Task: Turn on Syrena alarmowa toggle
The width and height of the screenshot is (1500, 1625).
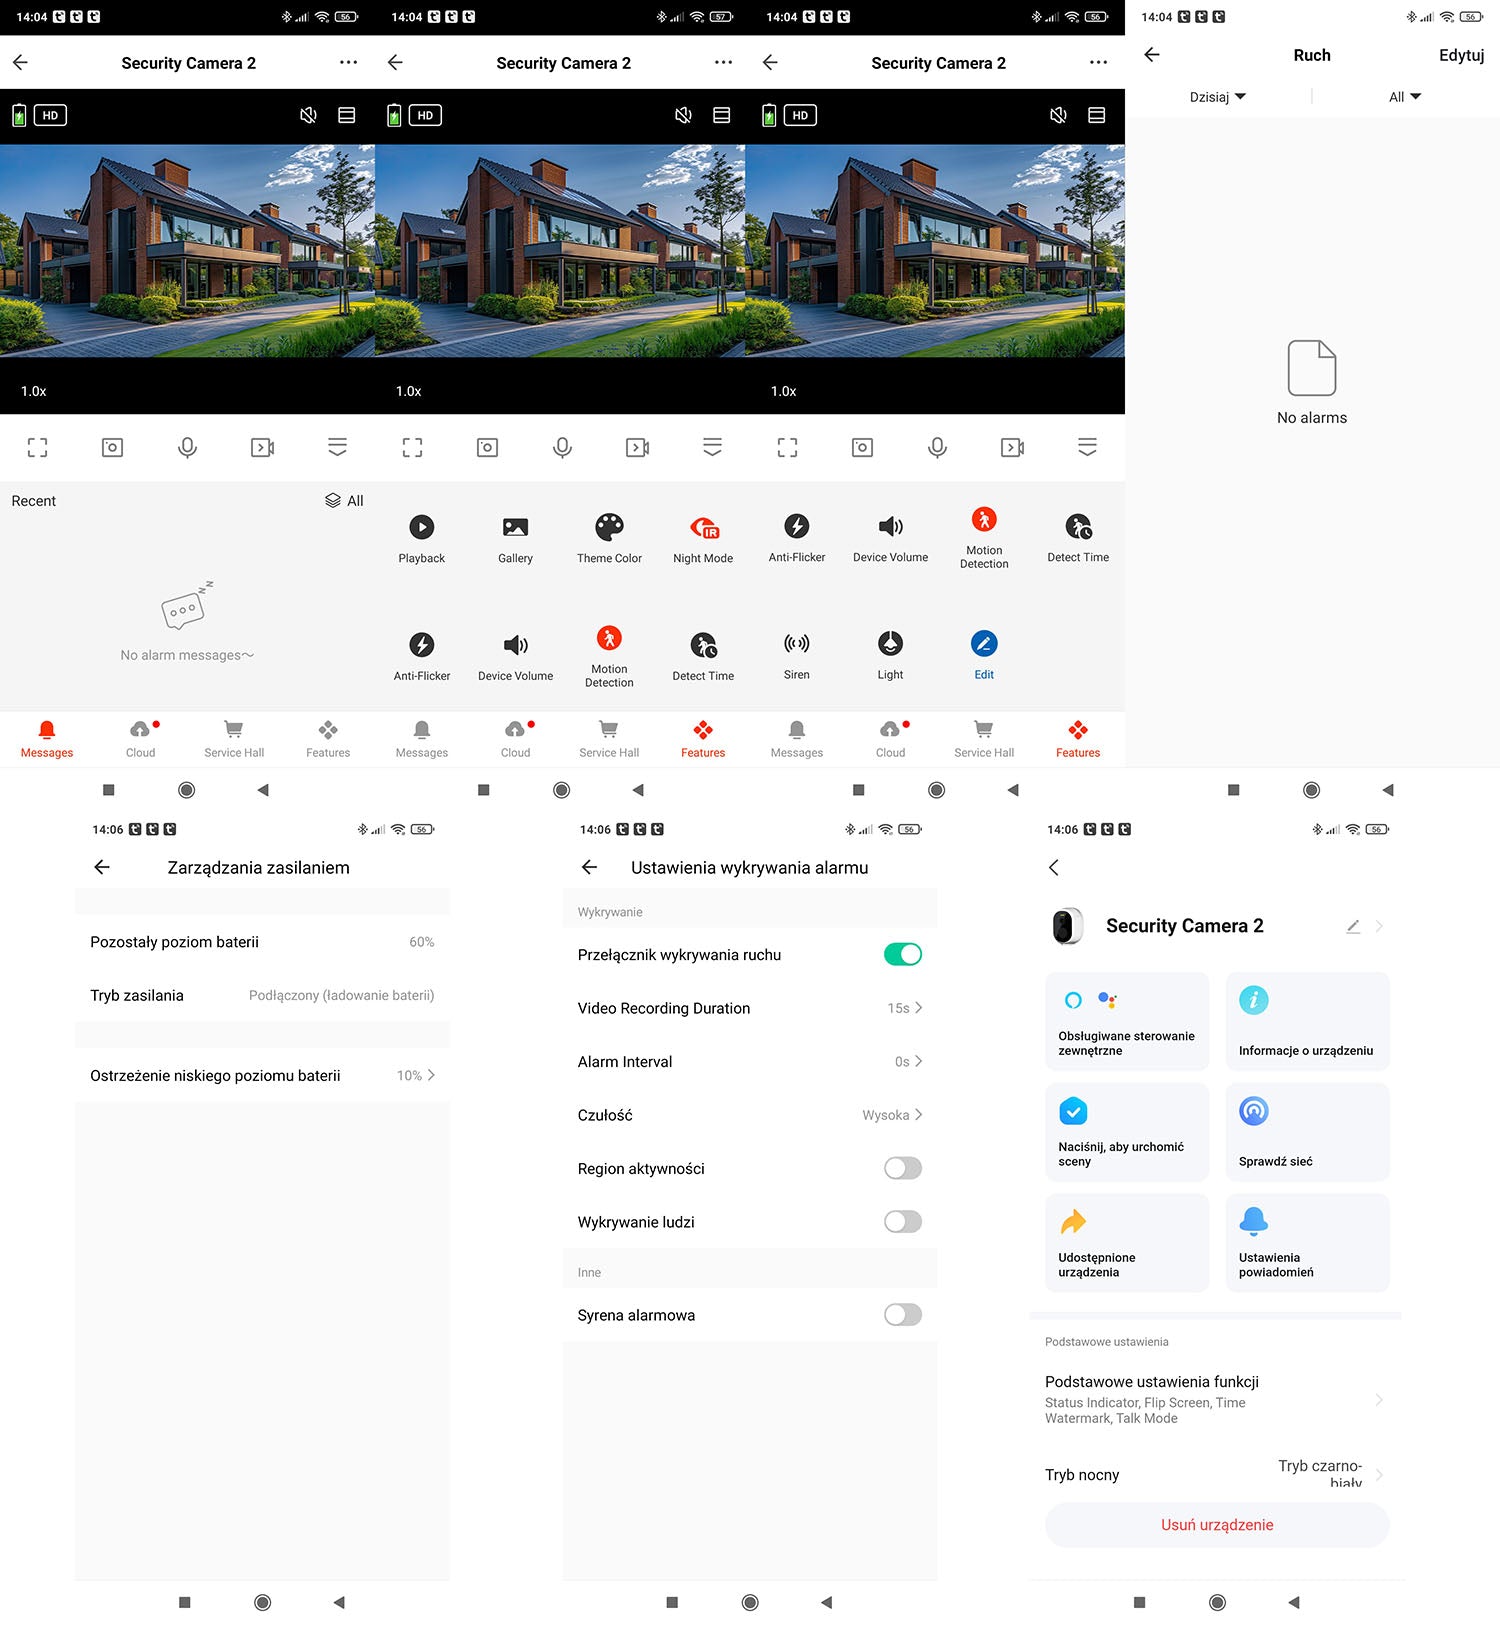Action: click(902, 1315)
